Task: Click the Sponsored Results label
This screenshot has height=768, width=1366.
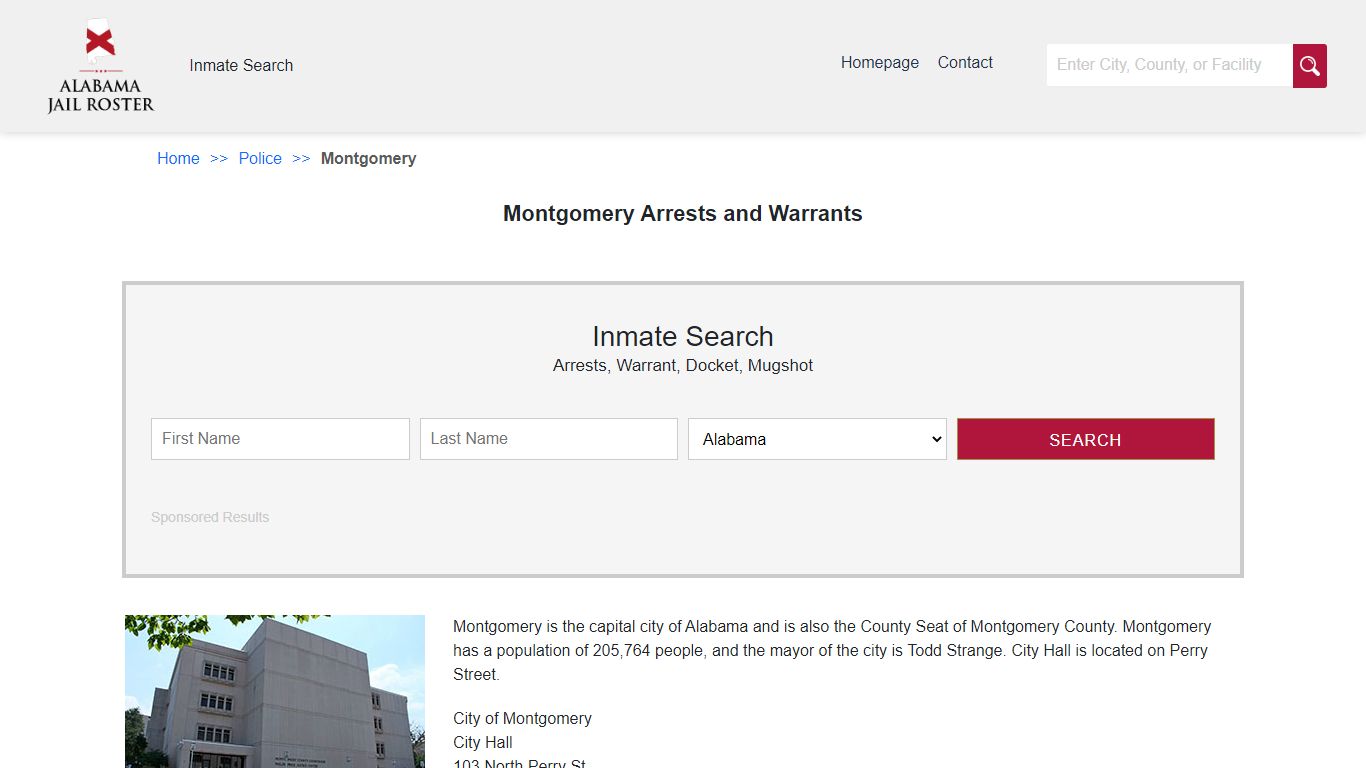Action: click(210, 517)
